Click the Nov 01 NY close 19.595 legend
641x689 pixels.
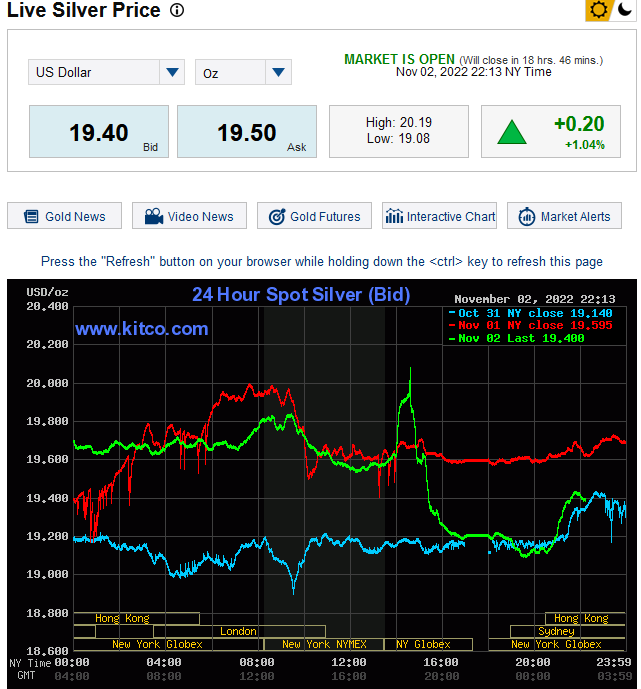pyautogui.click(x=530, y=326)
